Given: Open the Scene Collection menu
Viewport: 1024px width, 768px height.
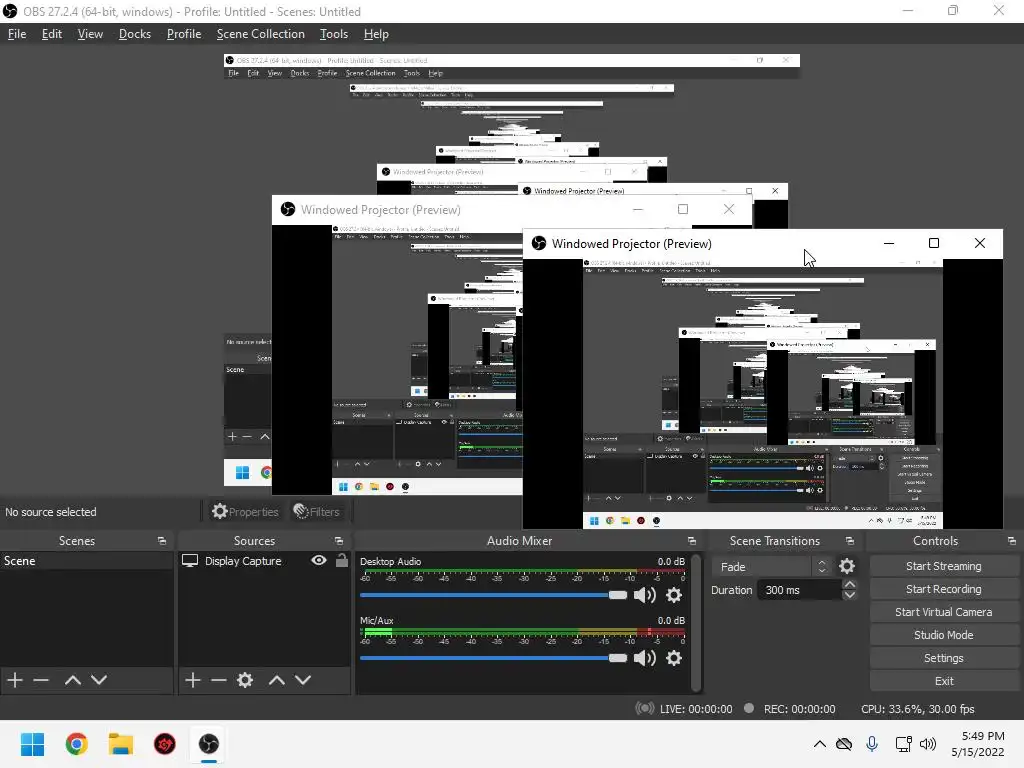Looking at the screenshot, I should point(261,34).
